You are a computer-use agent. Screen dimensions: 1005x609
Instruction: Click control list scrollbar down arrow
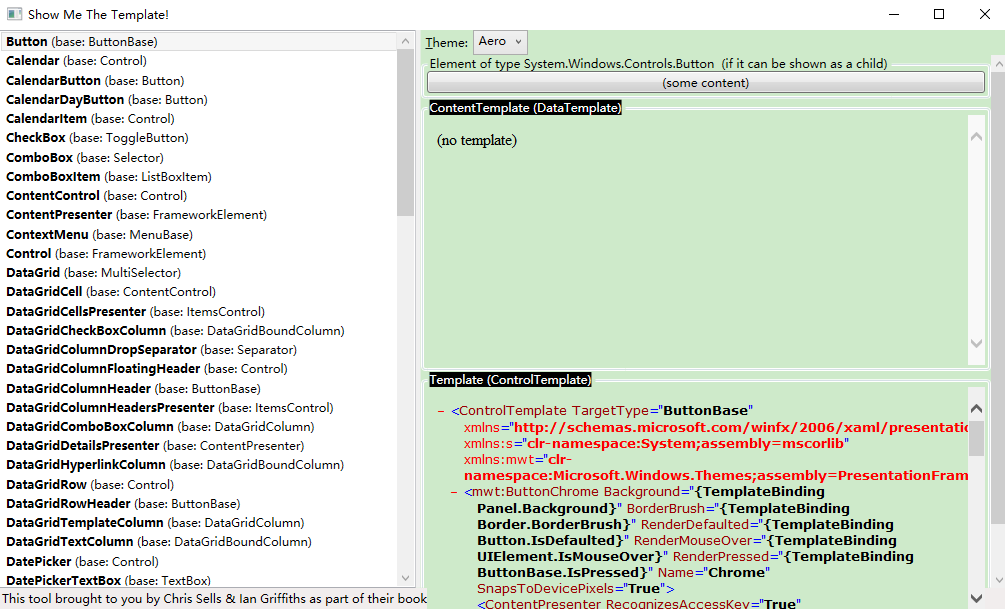tap(405, 578)
